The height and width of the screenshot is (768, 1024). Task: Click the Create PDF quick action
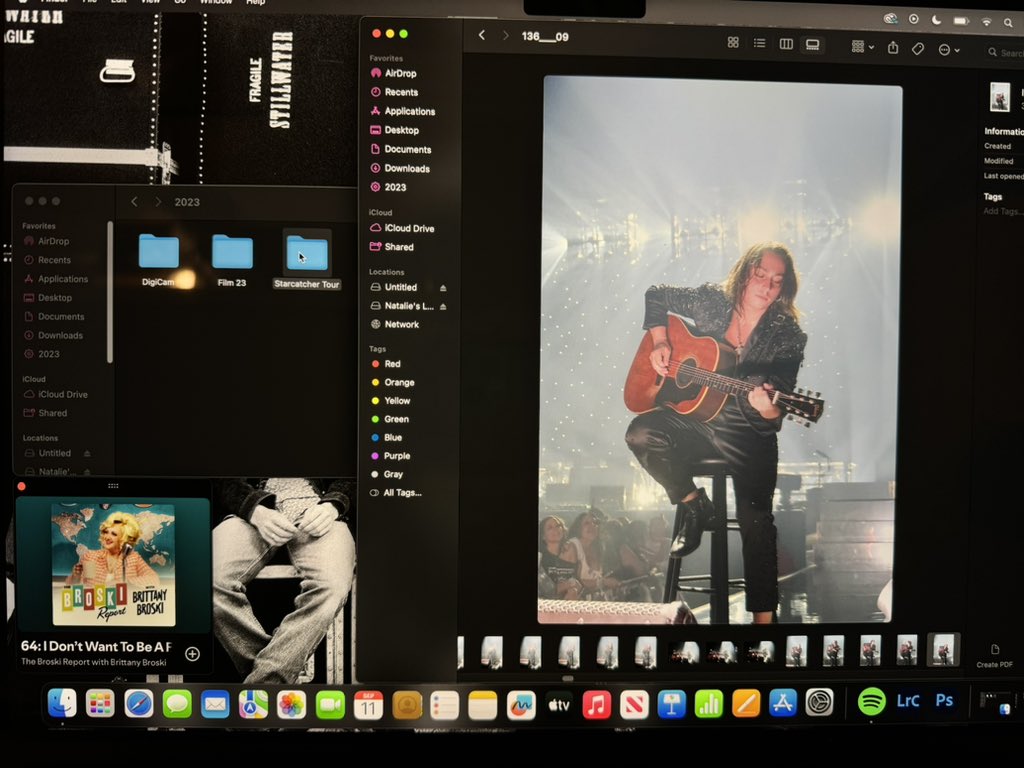(x=995, y=656)
